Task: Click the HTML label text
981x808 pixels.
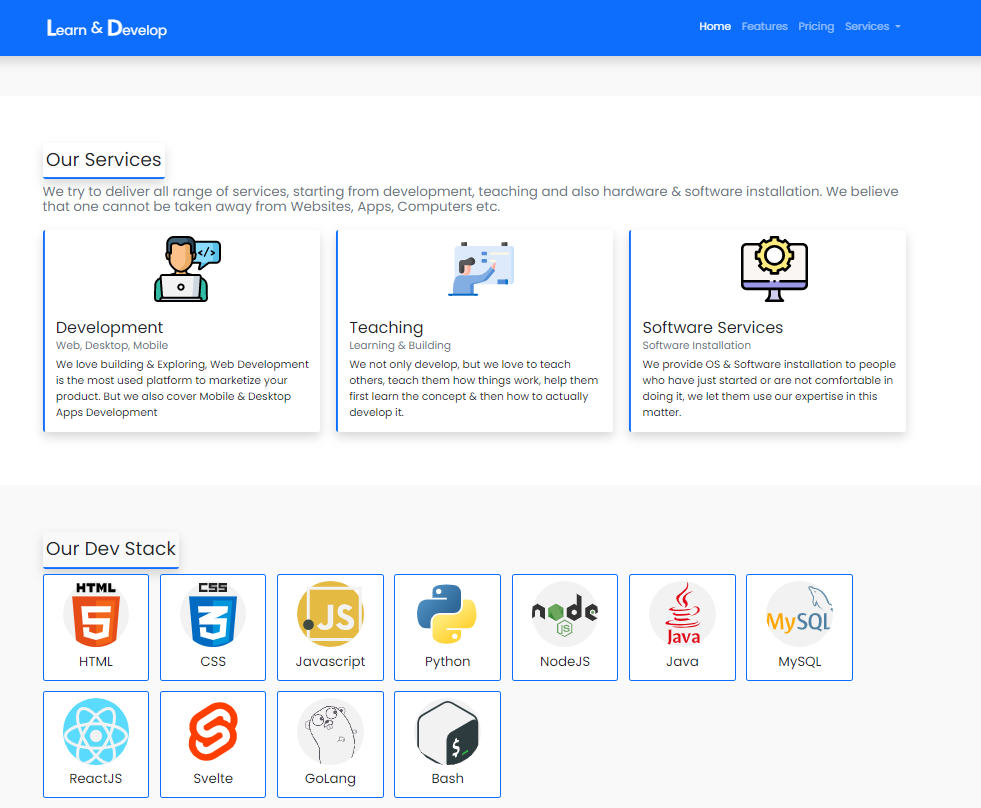Action: (96, 662)
